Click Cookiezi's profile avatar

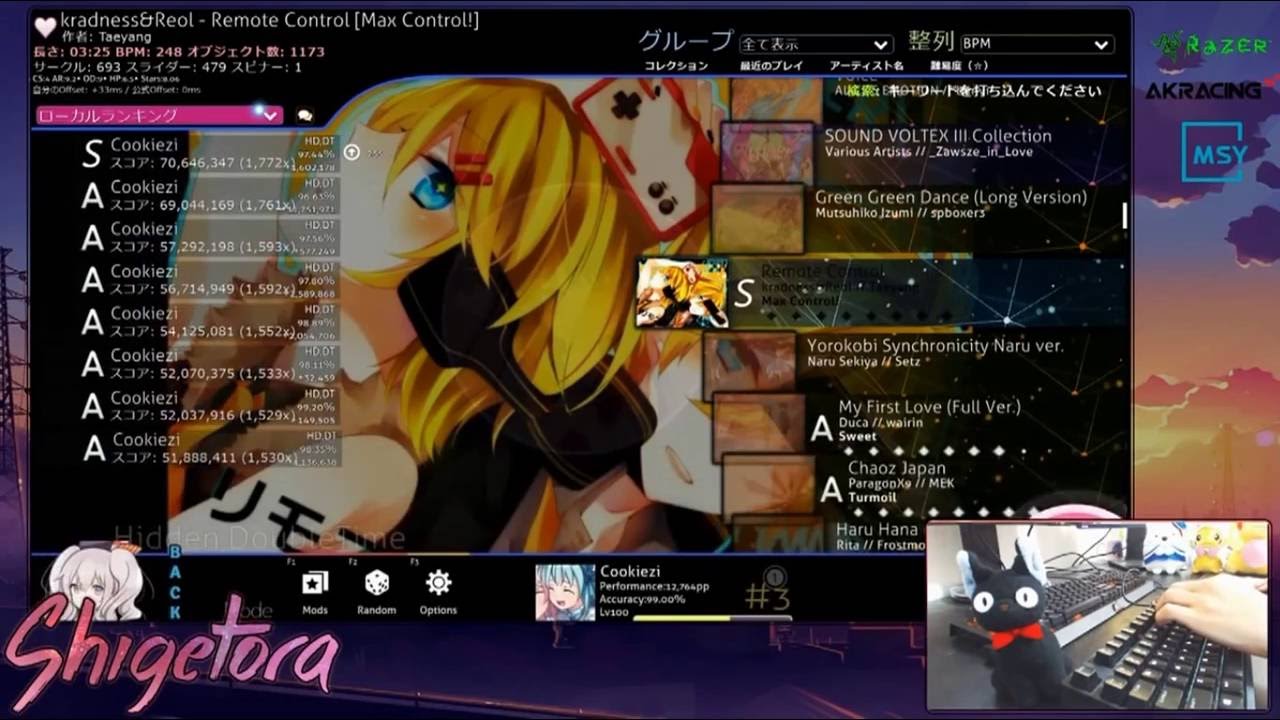tap(565, 592)
